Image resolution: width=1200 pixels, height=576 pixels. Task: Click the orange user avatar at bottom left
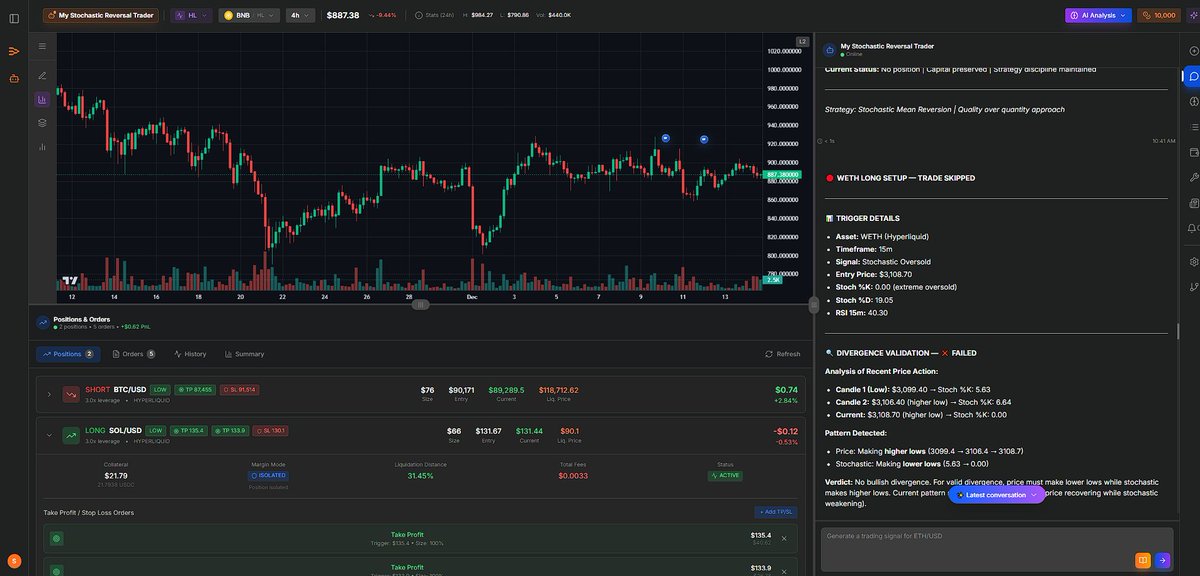point(14,561)
